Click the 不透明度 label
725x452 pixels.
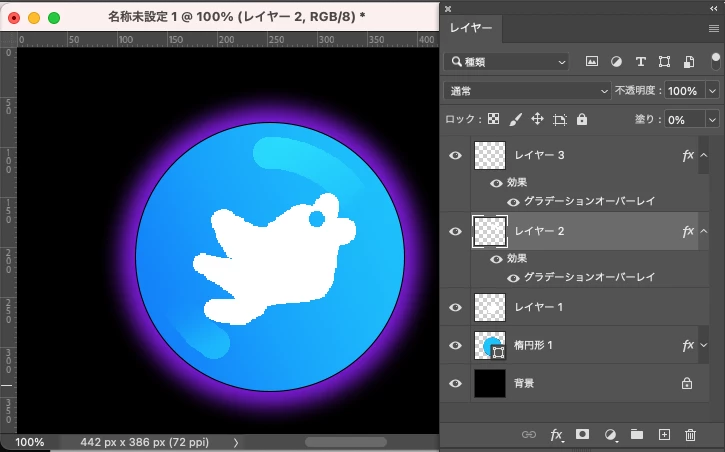click(x=638, y=91)
